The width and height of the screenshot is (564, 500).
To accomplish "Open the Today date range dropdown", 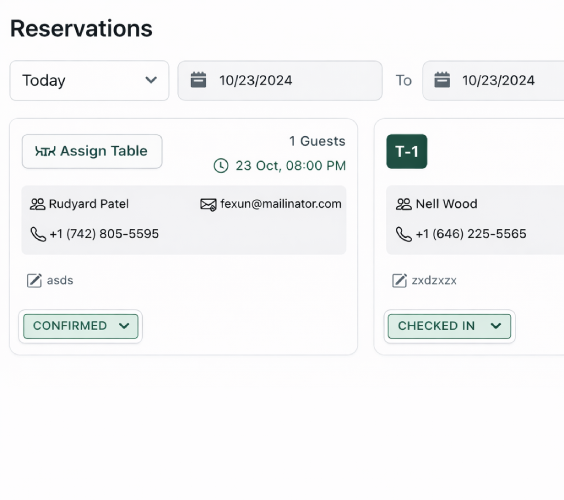I will point(89,81).
